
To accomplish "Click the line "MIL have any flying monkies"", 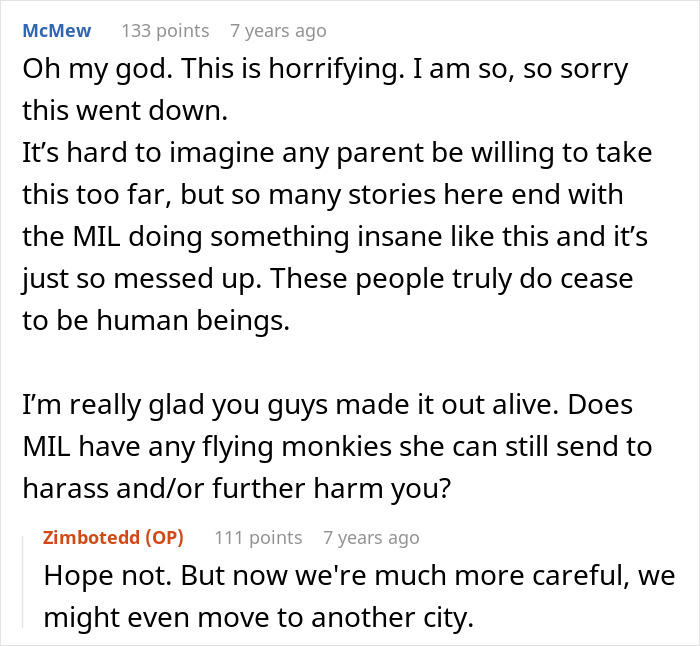I will 336,447.
